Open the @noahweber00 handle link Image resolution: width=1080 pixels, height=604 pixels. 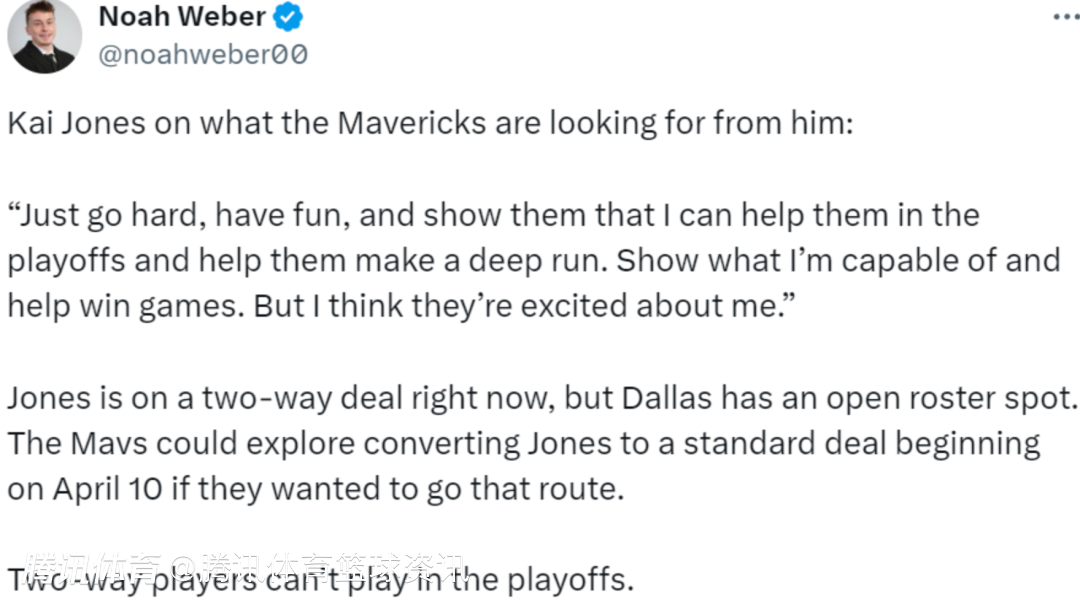(203, 54)
